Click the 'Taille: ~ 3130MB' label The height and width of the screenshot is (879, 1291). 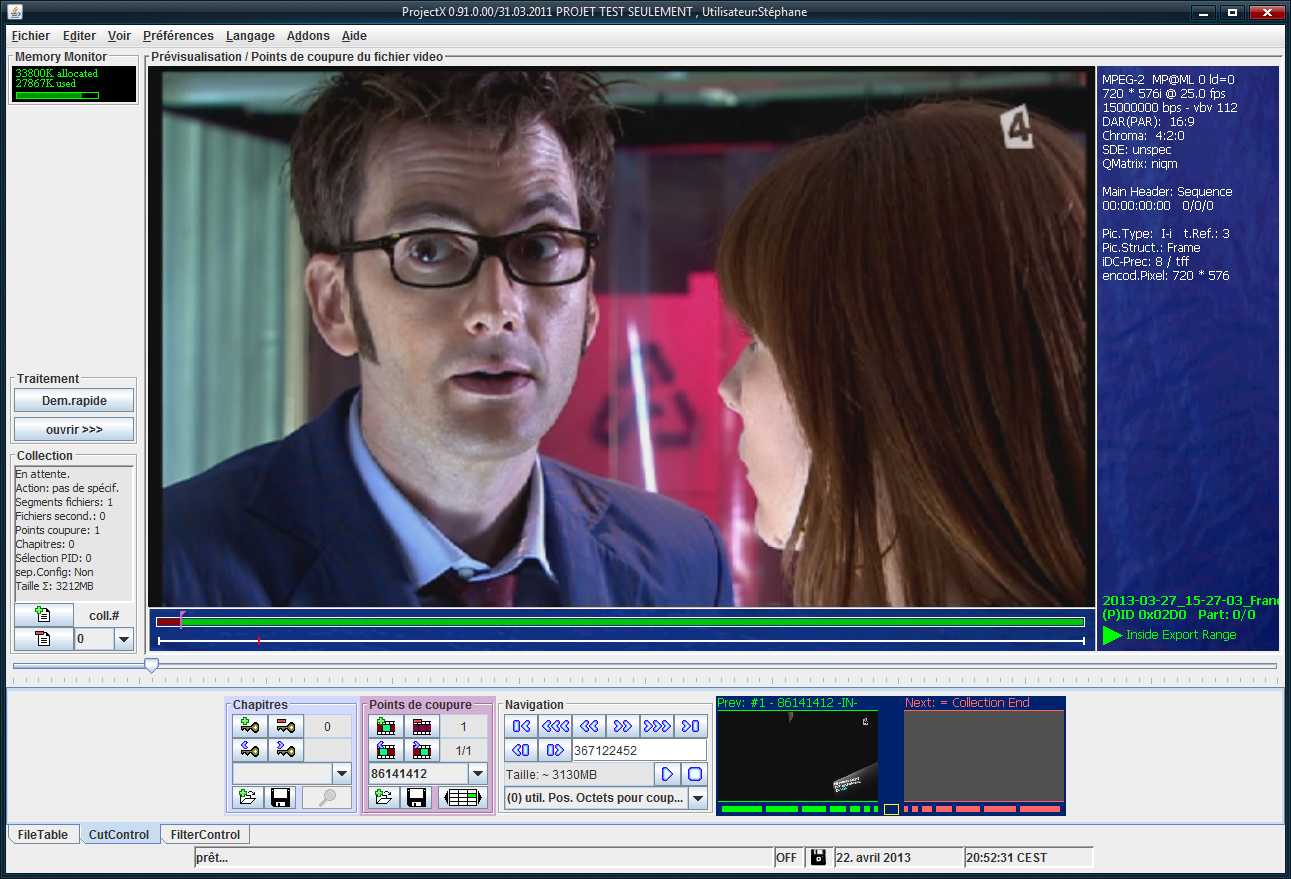(x=551, y=774)
